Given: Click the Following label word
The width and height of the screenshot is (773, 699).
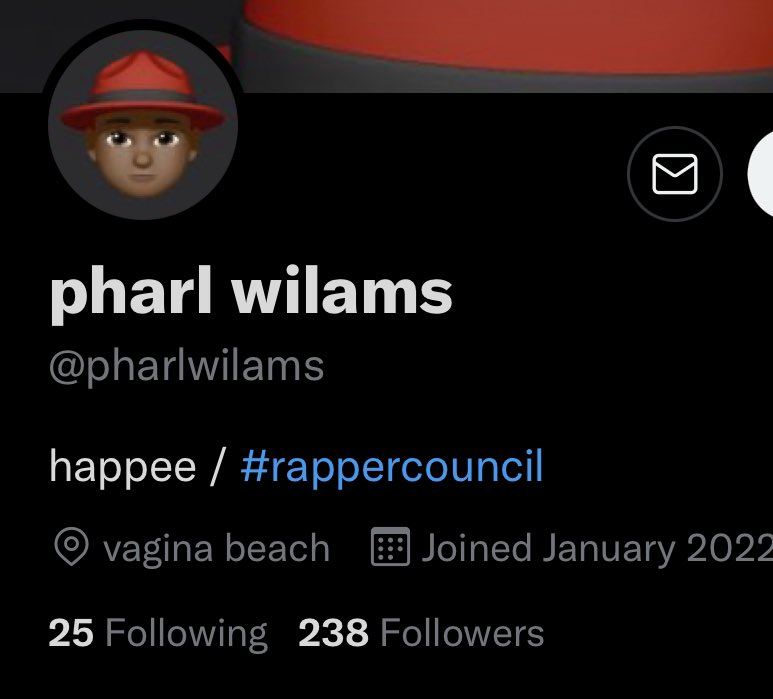Looking at the screenshot, I should (x=186, y=635).
